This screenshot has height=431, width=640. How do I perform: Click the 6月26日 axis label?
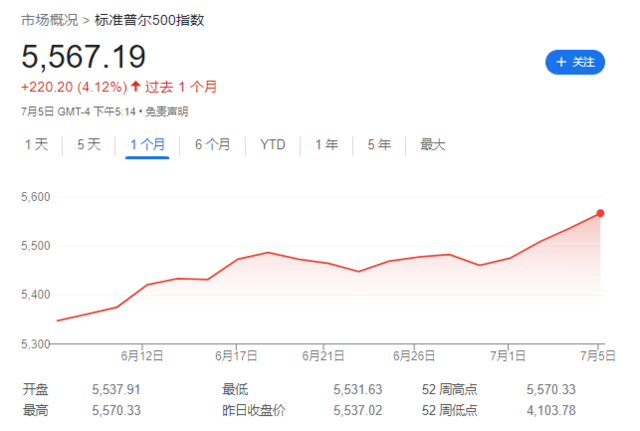coord(414,356)
